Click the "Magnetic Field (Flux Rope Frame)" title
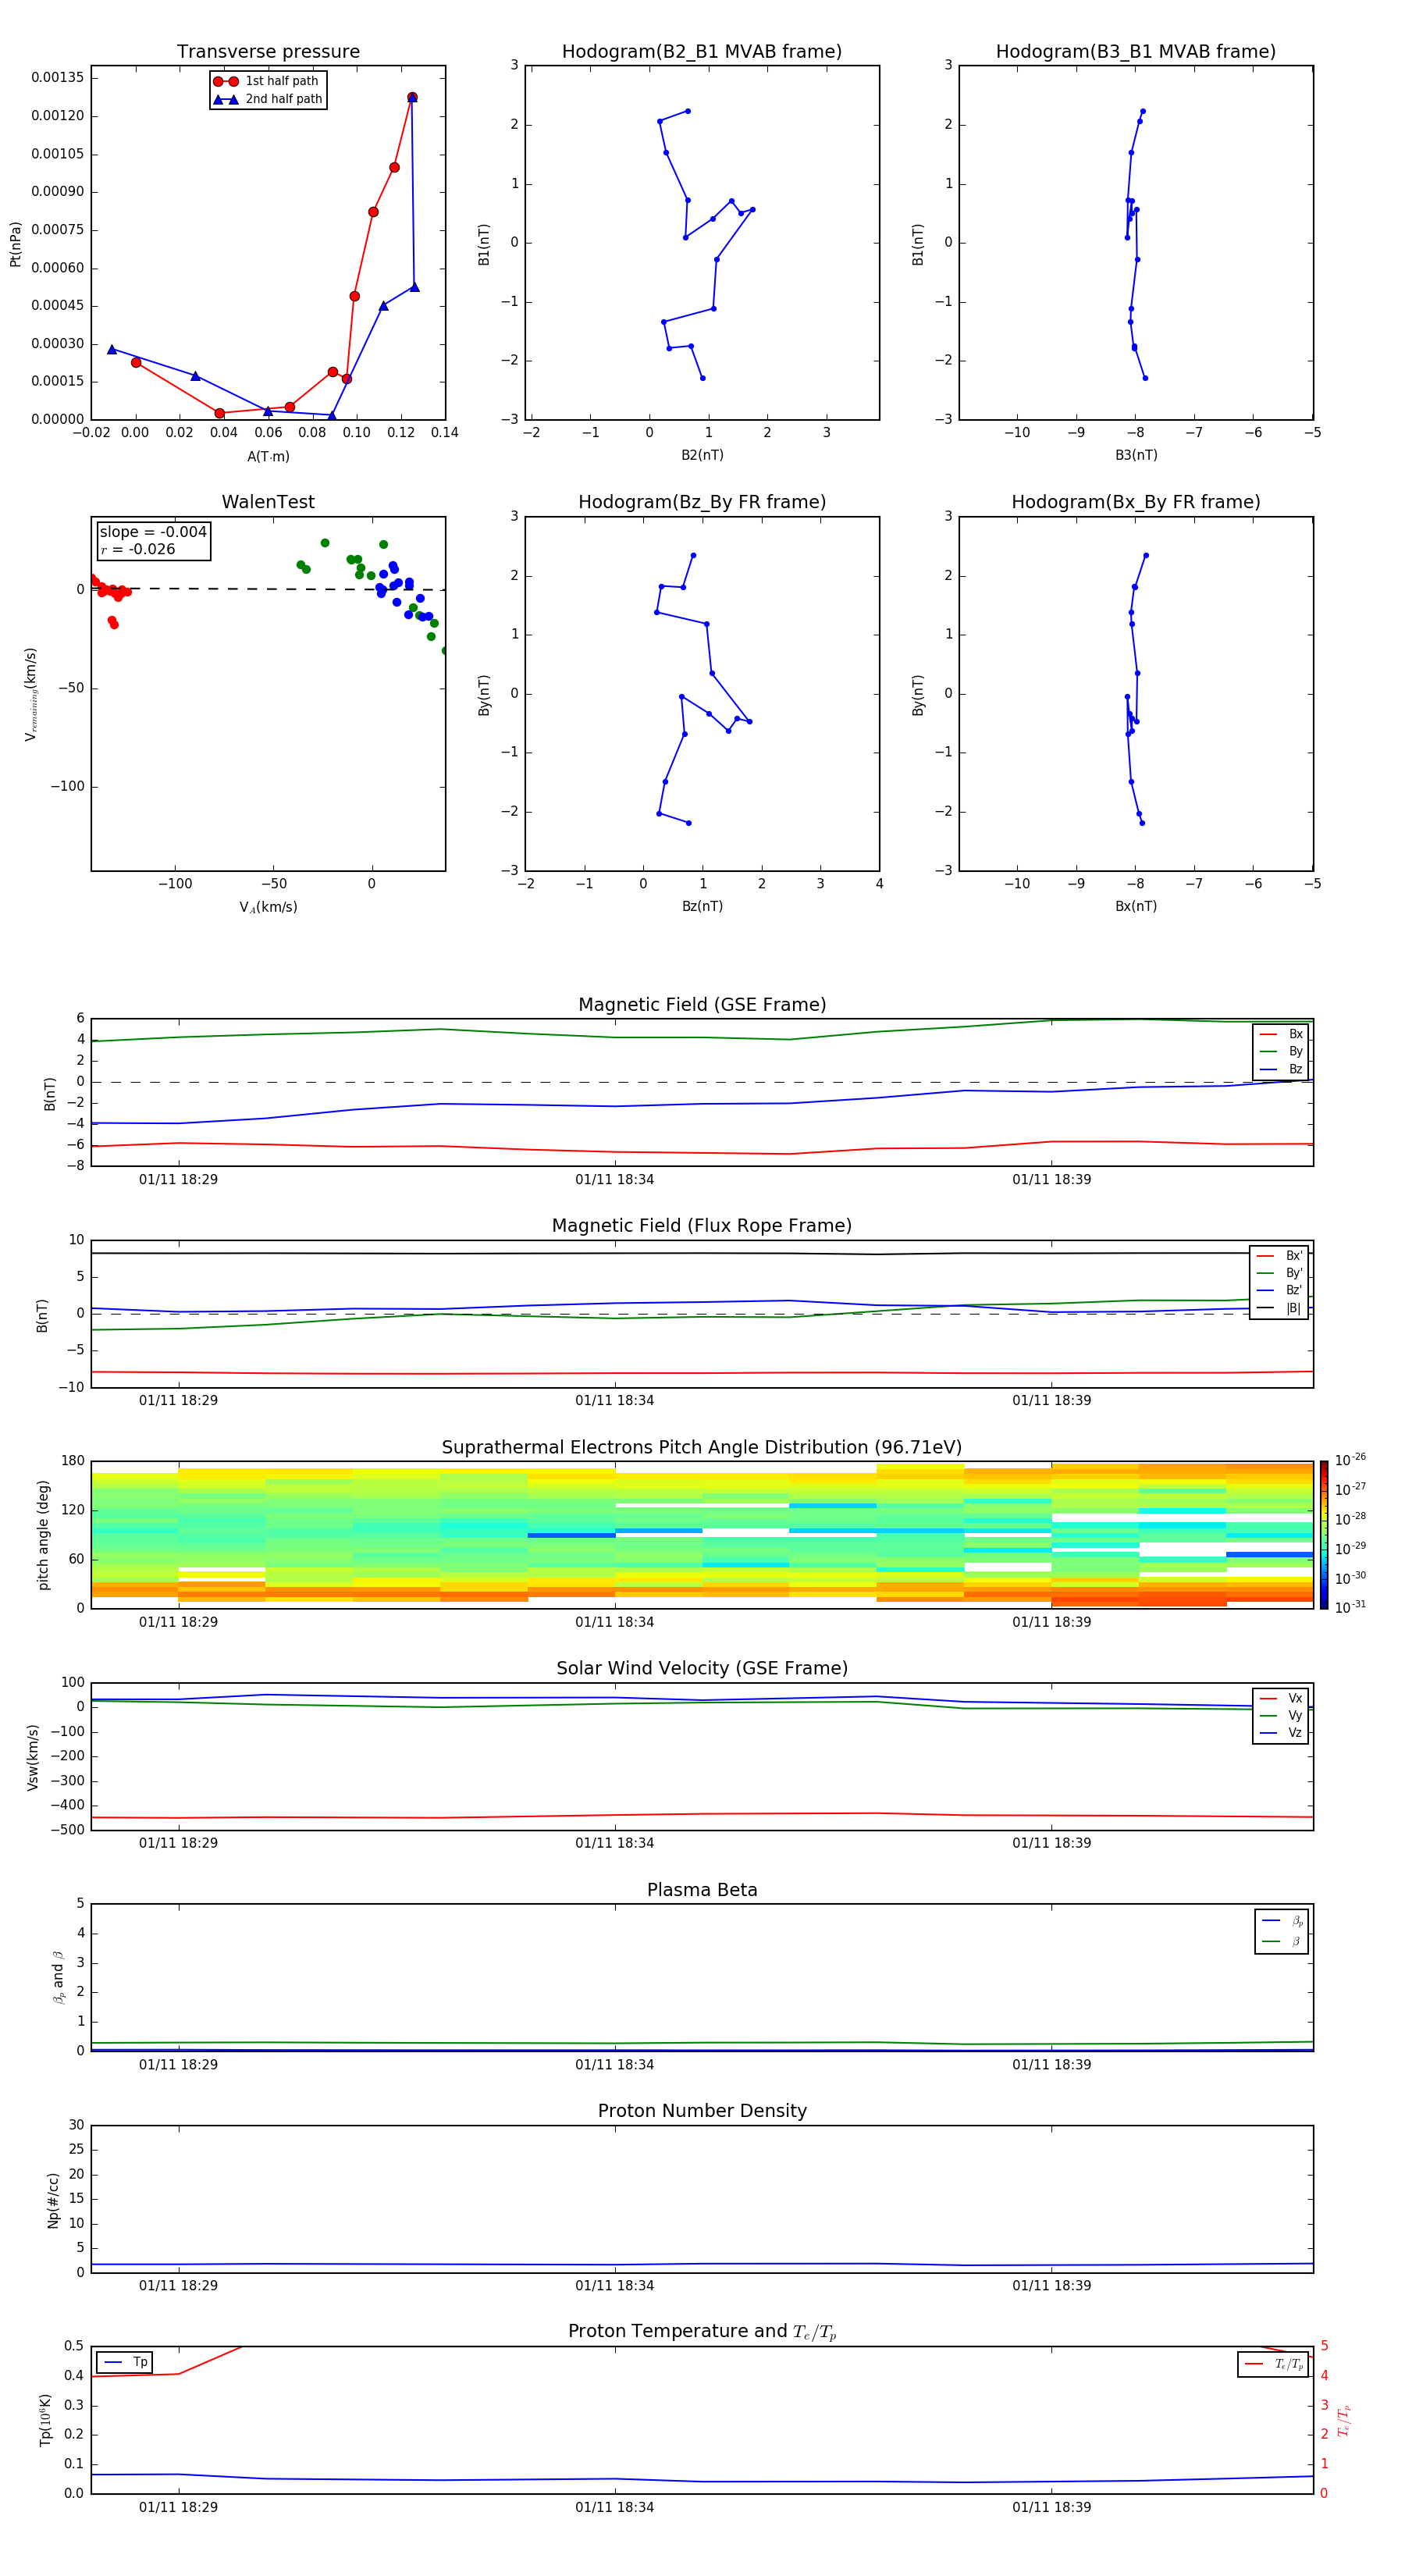This screenshot has width=1405, height=2576. [702, 1226]
